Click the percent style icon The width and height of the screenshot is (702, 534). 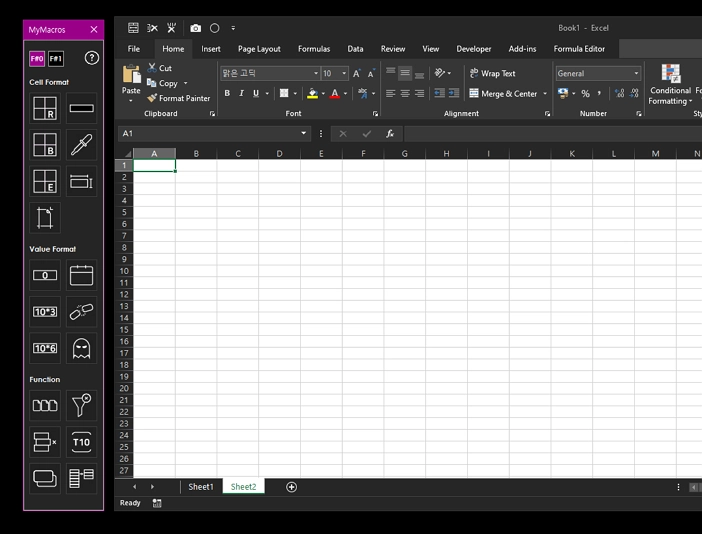[586, 94]
